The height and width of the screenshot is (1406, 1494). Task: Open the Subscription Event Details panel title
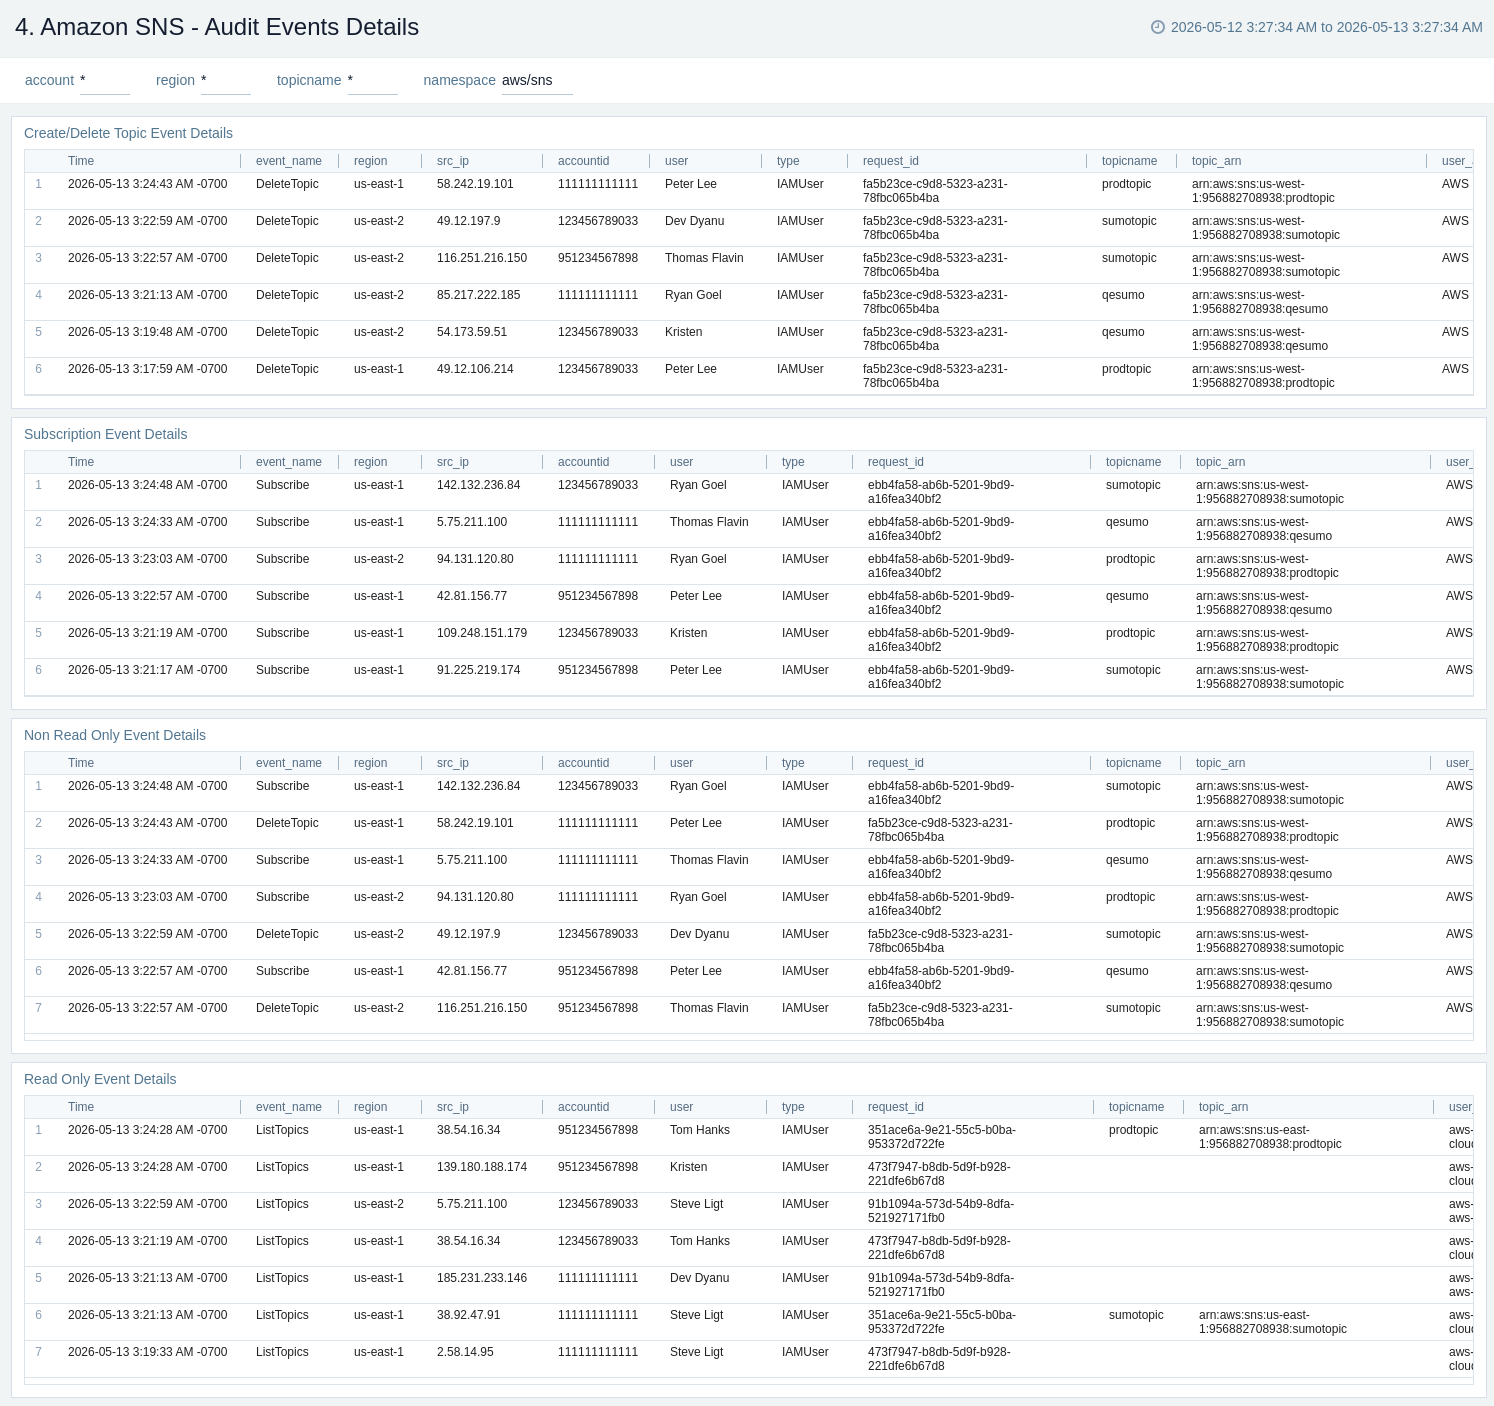(x=106, y=434)
